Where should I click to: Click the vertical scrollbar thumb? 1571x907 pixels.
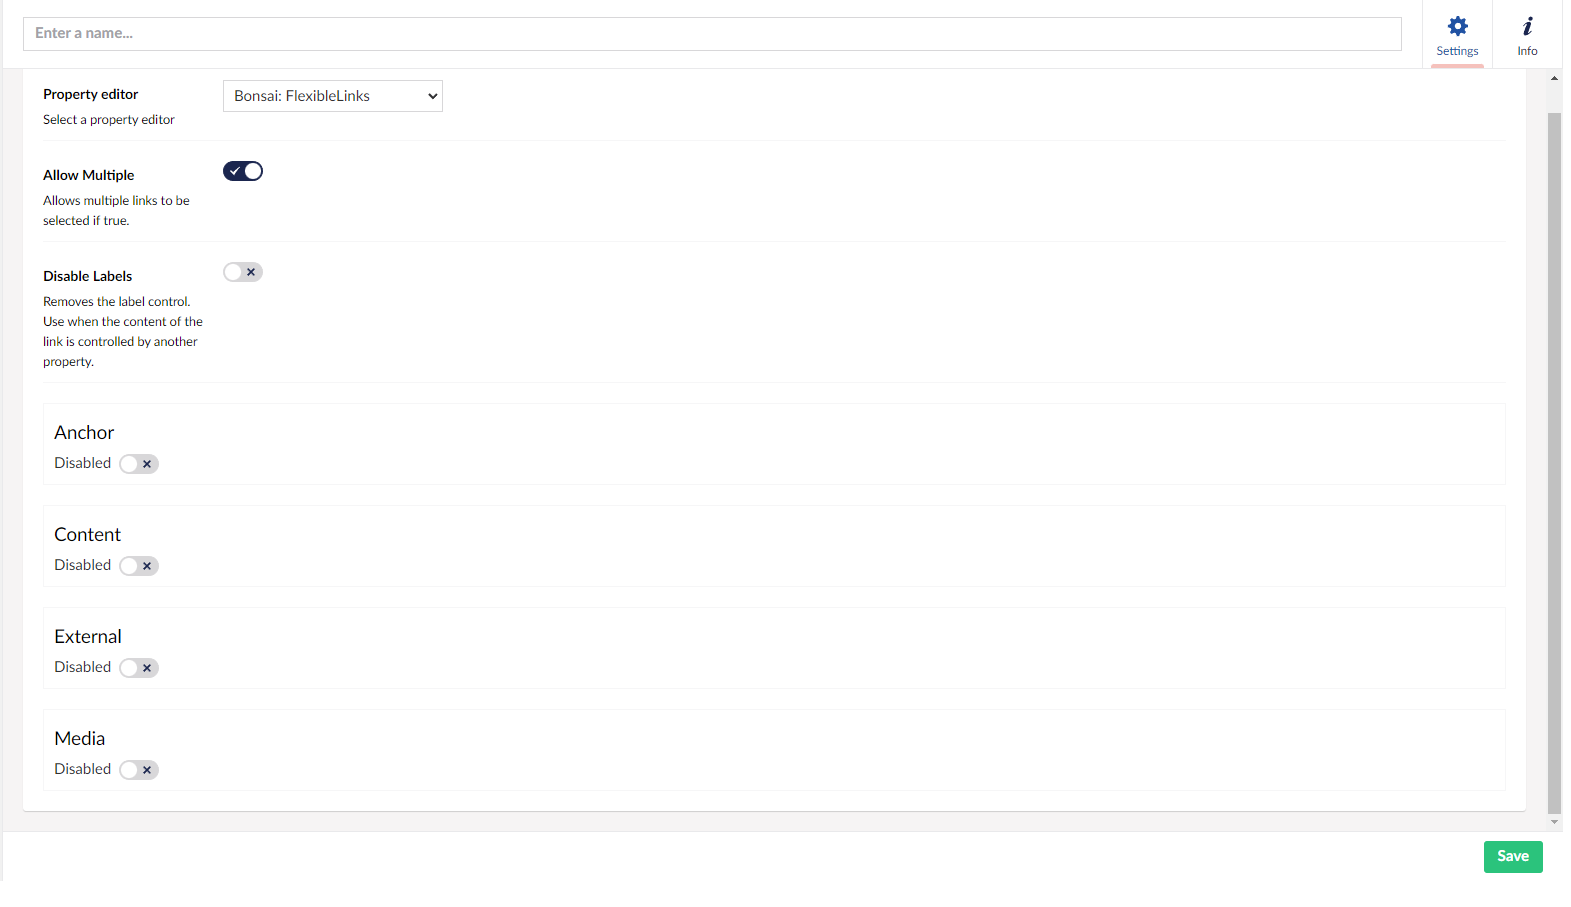(x=1554, y=460)
